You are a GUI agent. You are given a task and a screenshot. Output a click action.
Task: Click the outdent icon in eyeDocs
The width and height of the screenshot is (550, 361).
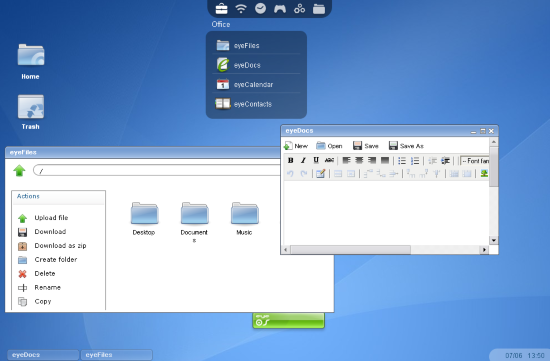[432, 161]
